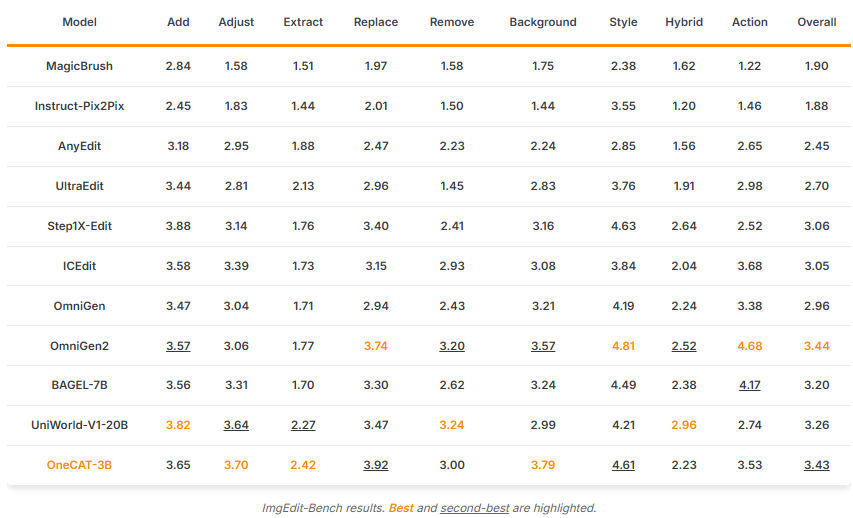The height and width of the screenshot is (518, 853).
Task: Click the Action column header
Action: [x=750, y=22]
